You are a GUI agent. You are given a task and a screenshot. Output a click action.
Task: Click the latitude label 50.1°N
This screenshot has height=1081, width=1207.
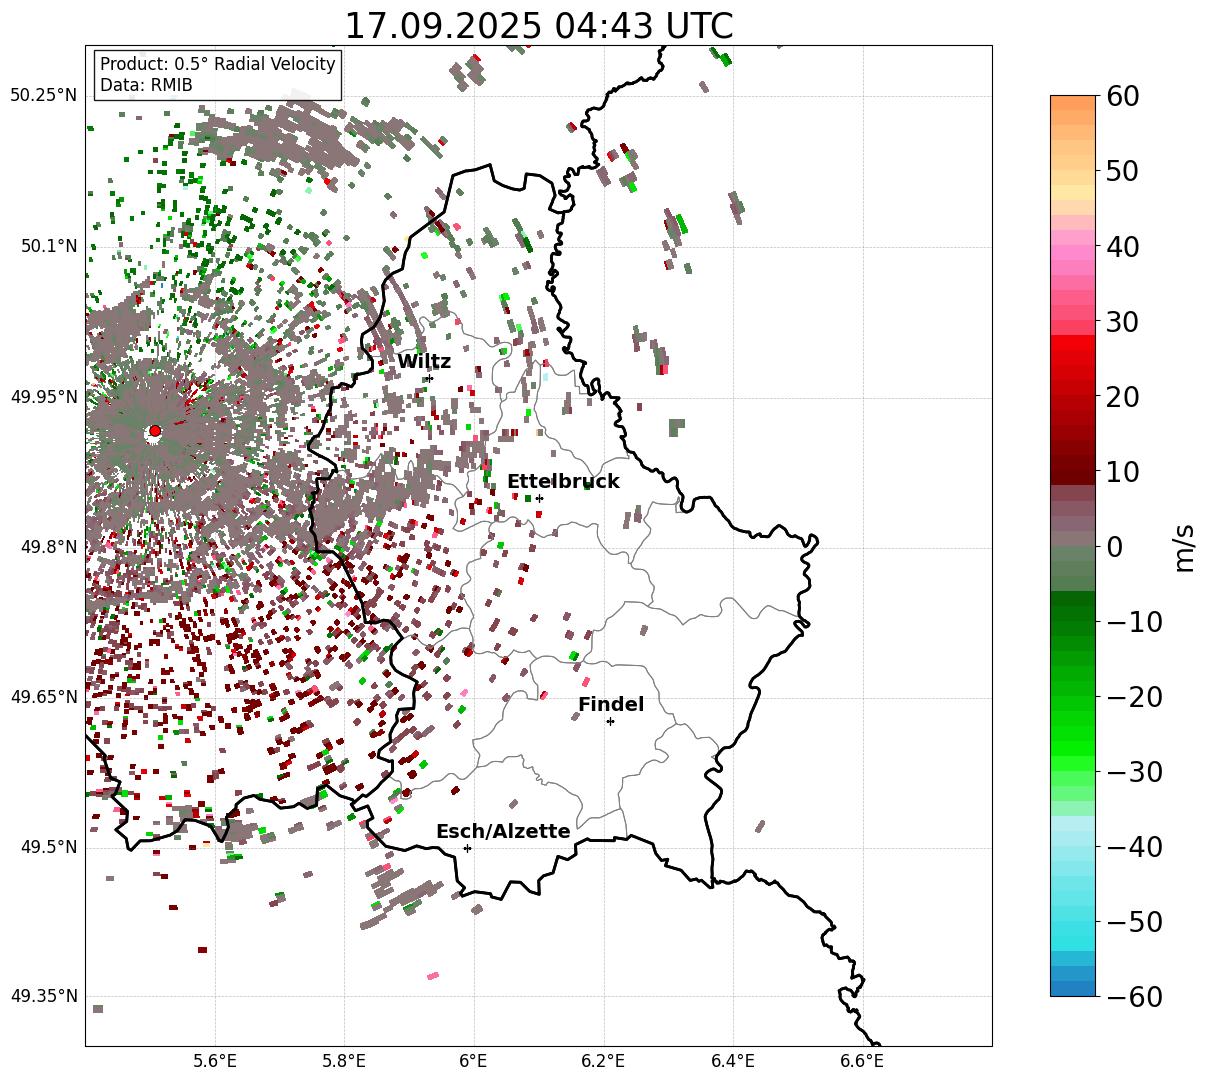click(48, 246)
